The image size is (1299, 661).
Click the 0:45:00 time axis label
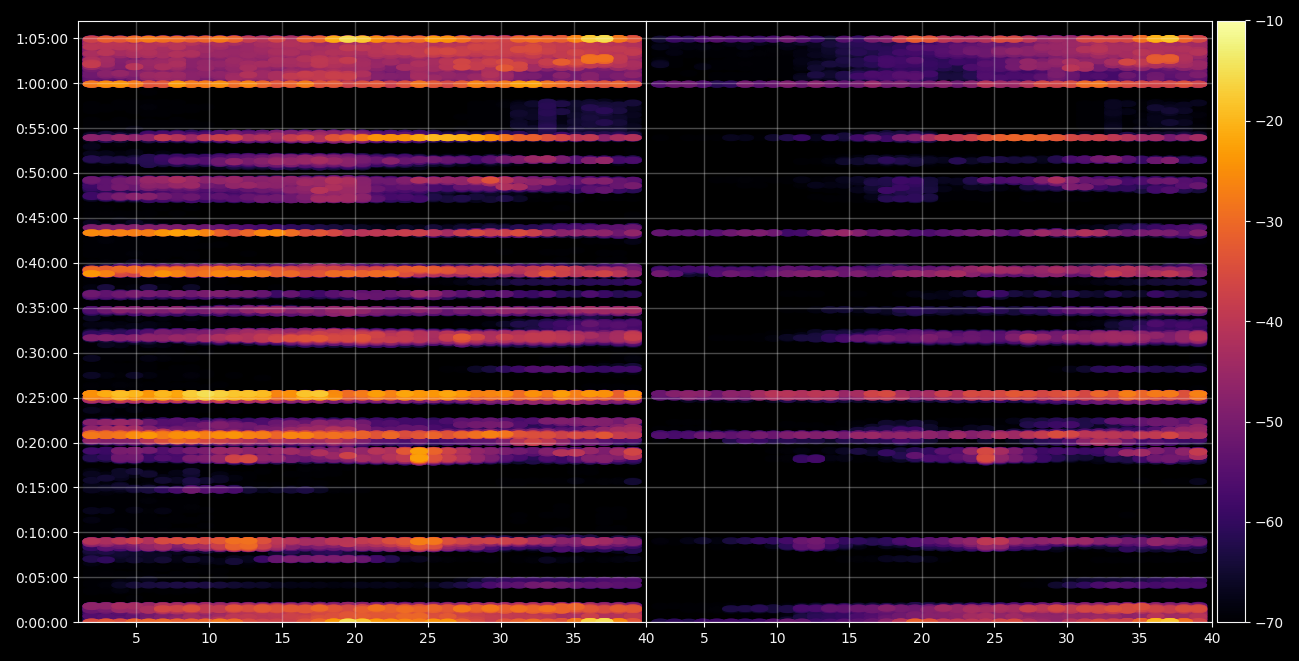point(42,218)
